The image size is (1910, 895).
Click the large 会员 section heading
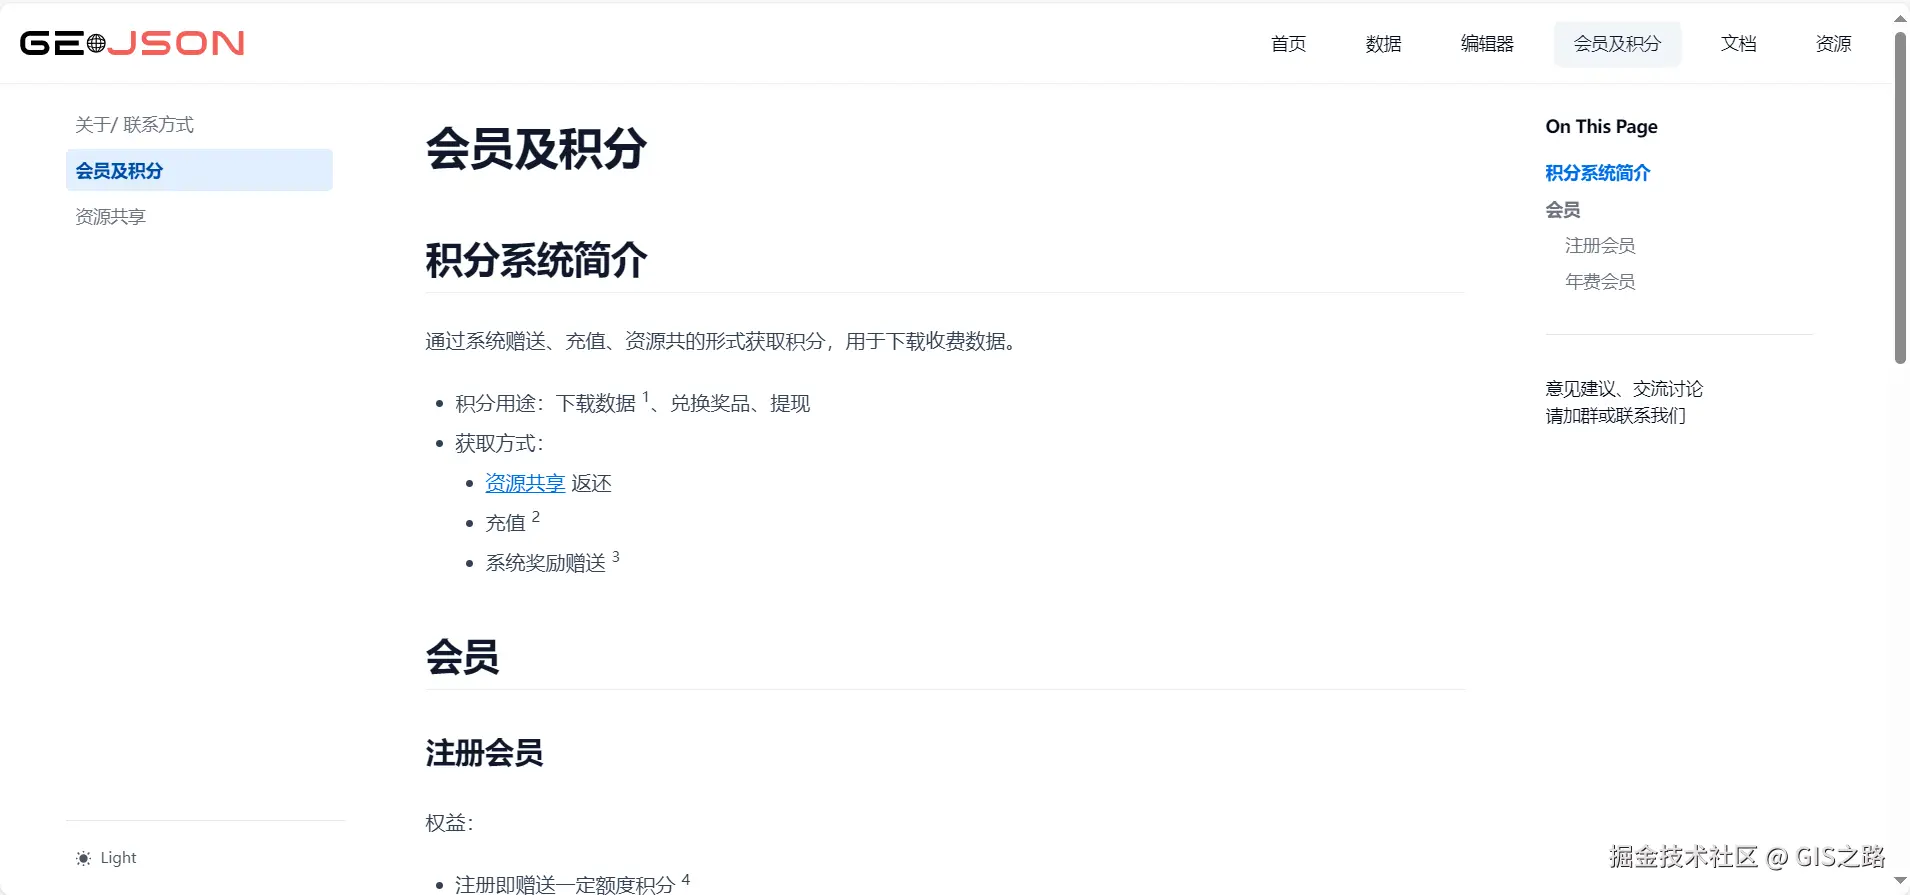click(x=462, y=657)
